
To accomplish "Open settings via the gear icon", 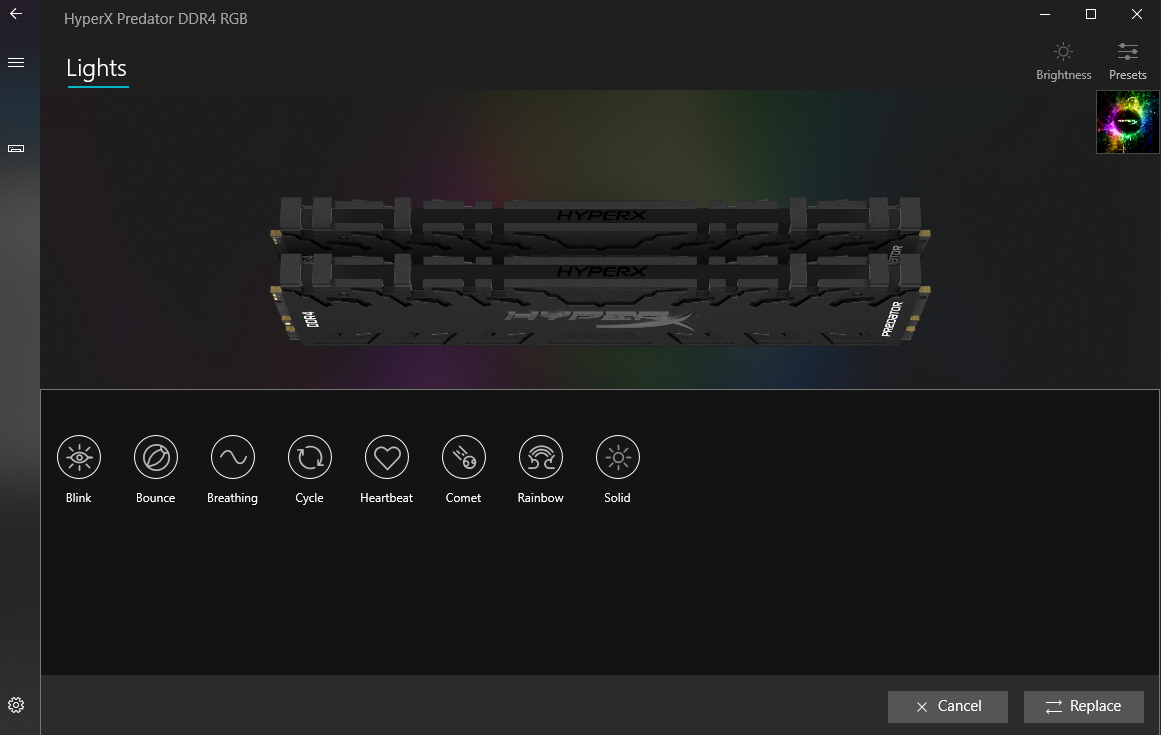I will click(16, 705).
